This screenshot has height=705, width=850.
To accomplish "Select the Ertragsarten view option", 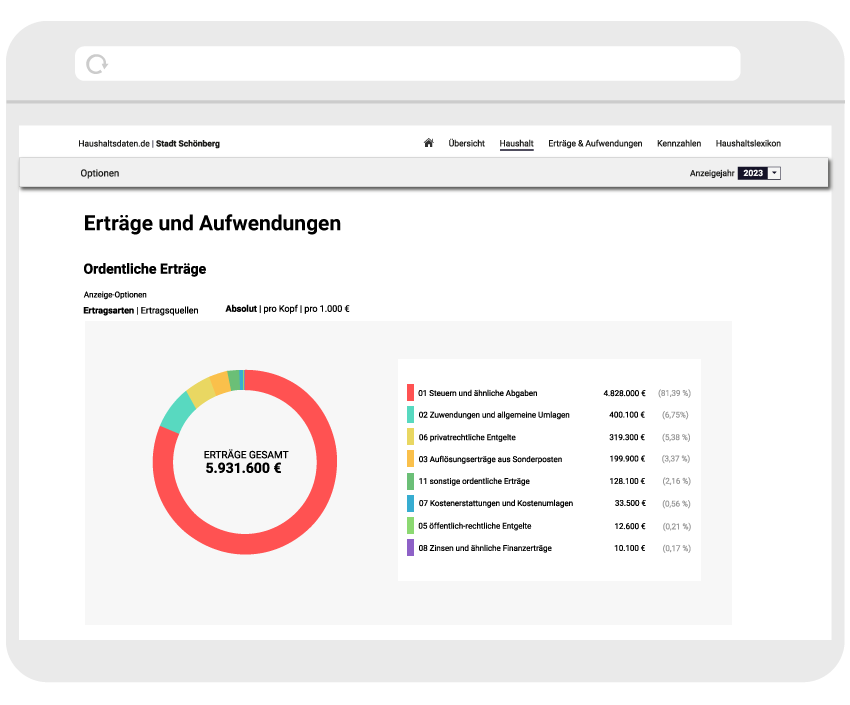I will point(108,311).
